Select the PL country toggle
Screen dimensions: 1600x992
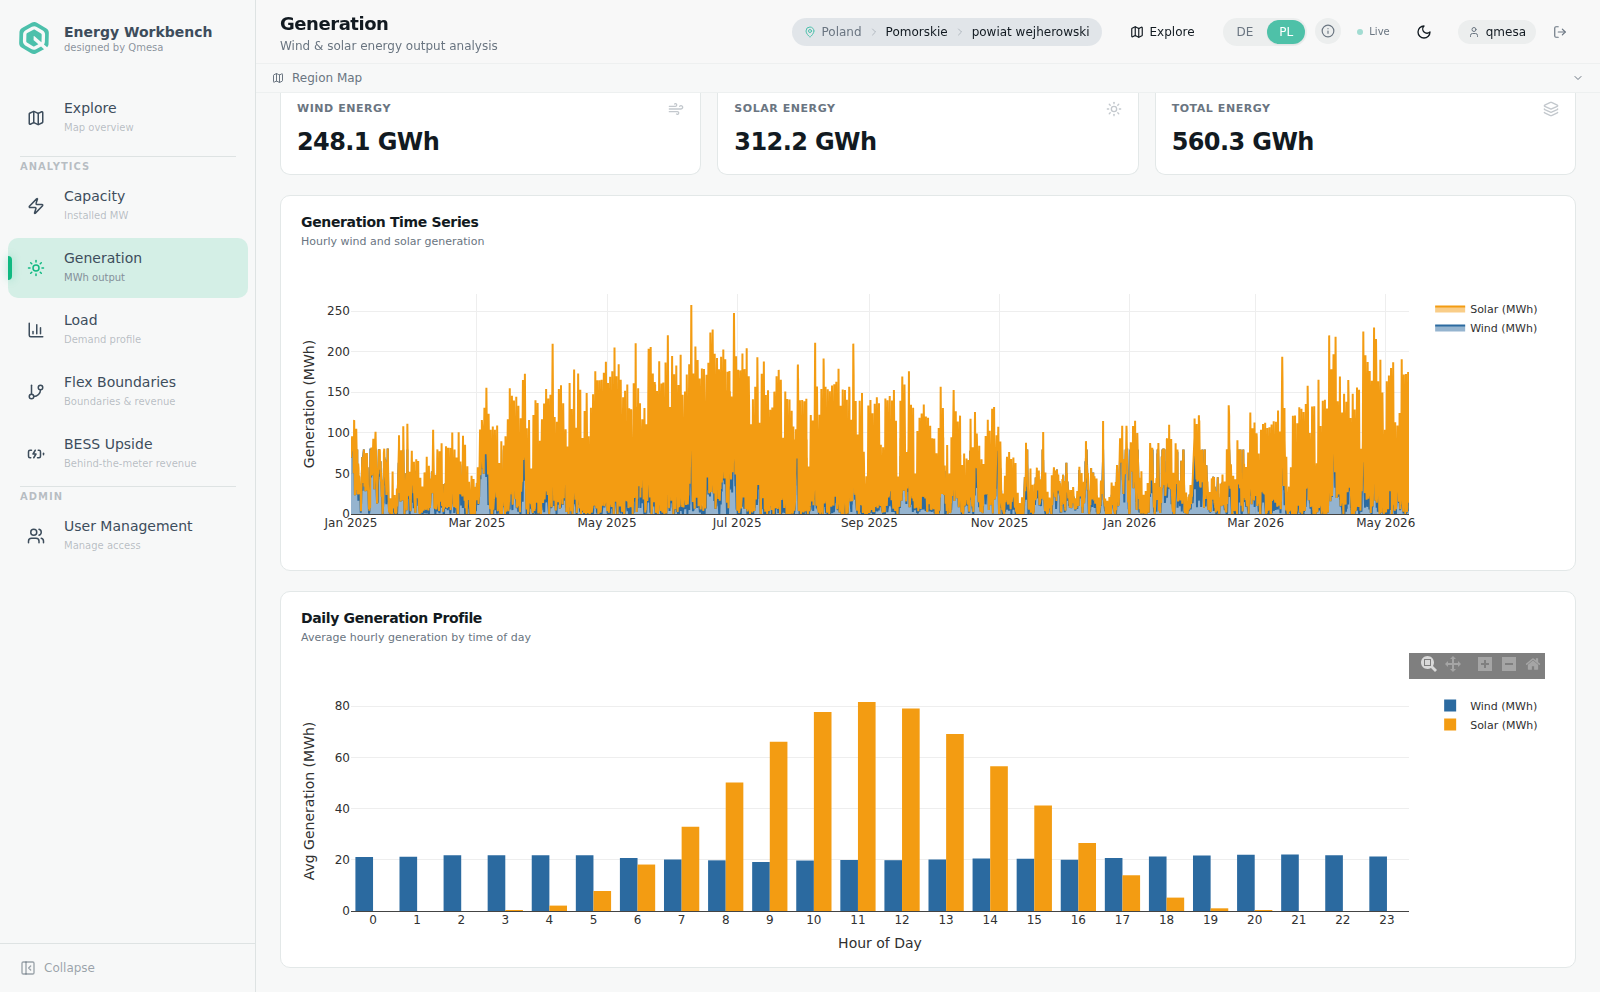click(x=1286, y=32)
